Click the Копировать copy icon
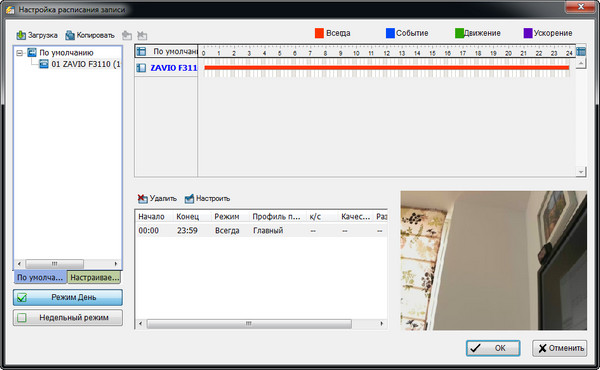This screenshot has height=370, width=600. coord(70,35)
